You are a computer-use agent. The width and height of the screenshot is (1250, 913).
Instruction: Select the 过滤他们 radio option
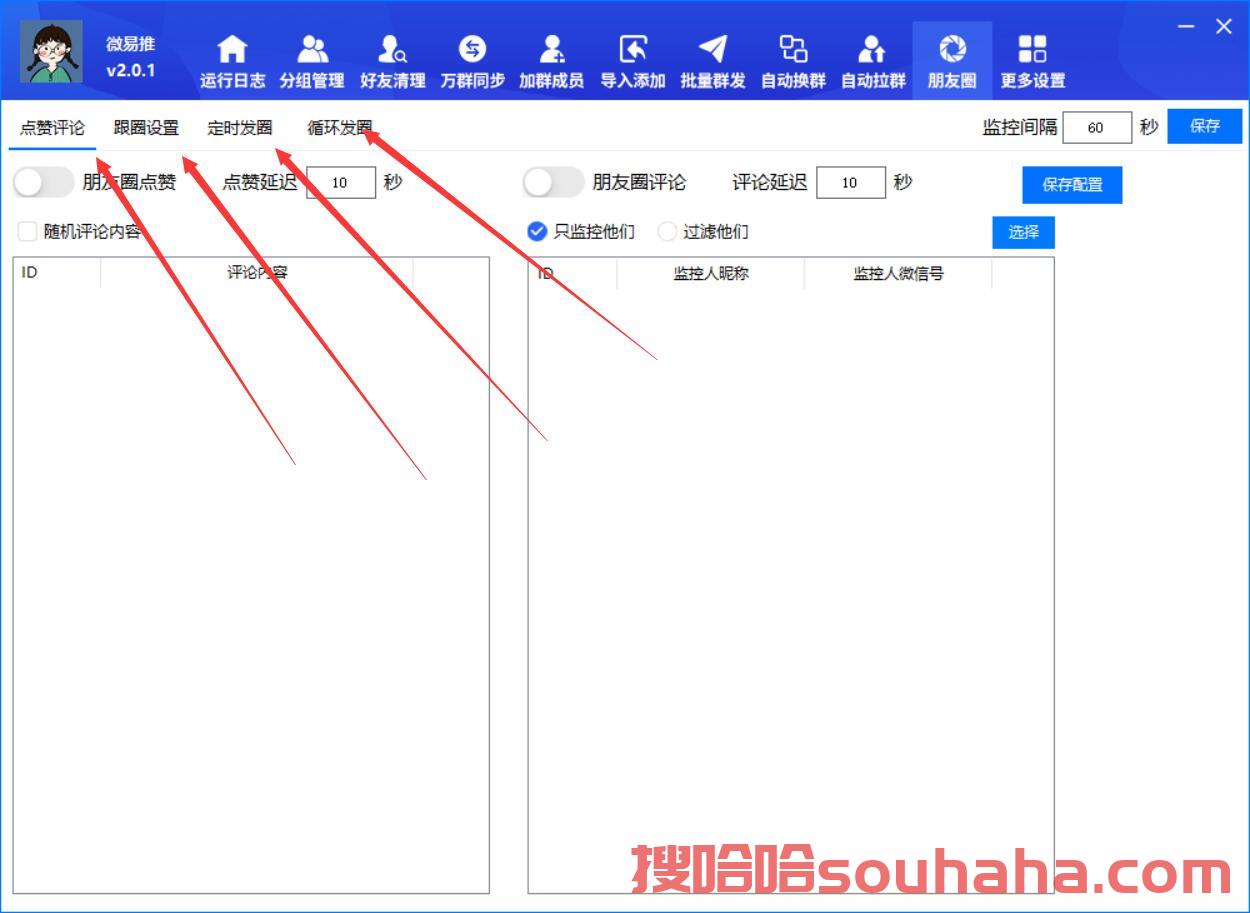click(x=667, y=232)
